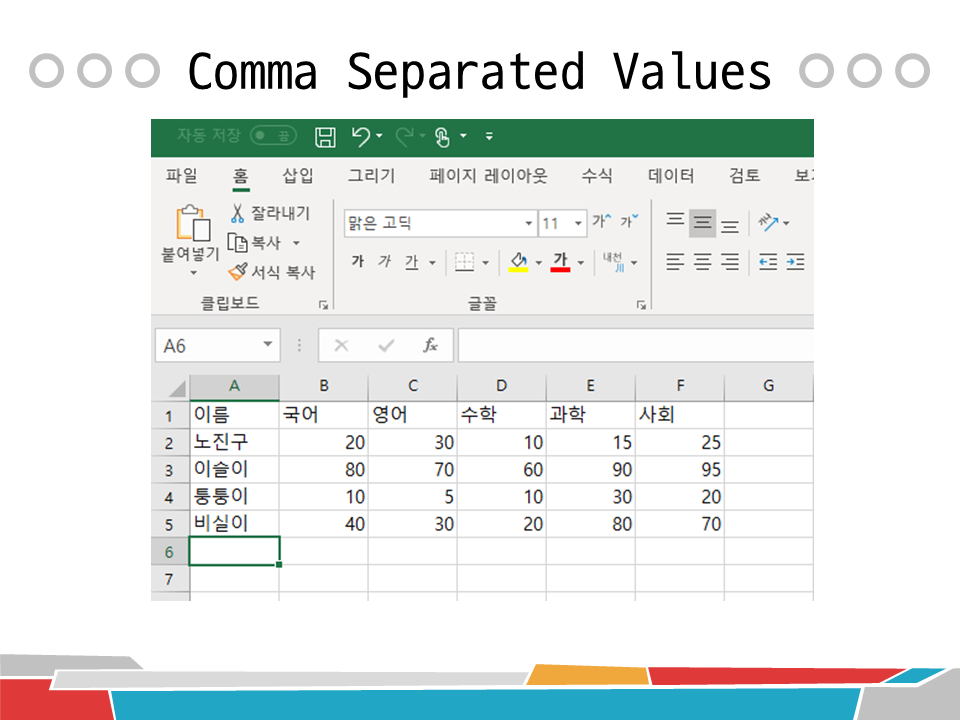Viewport: 960px width, 720px height.
Task: Click into the formula bar
Action: [x=636, y=345]
